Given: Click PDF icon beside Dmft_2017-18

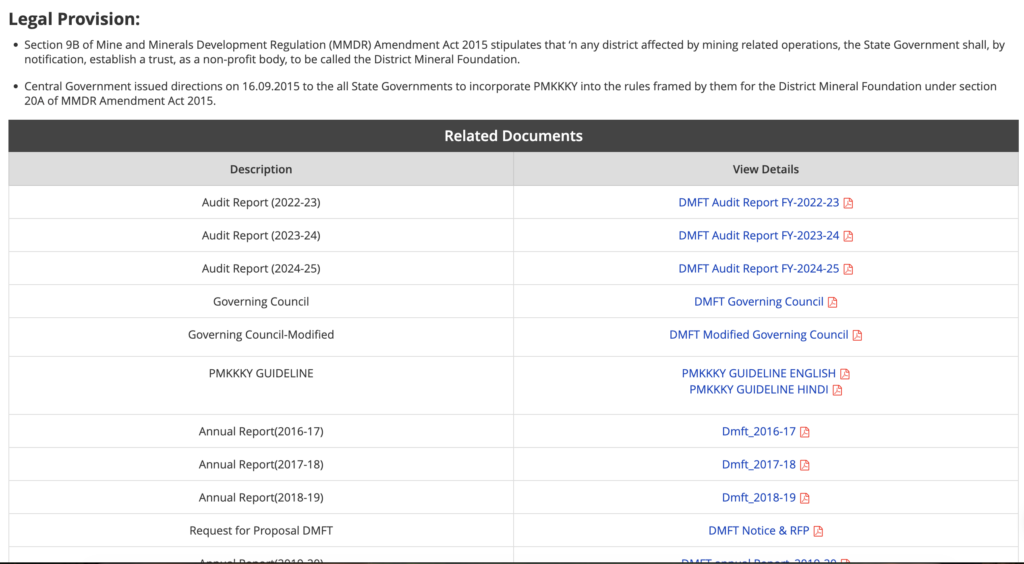Looking at the screenshot, I should point(805,465).
